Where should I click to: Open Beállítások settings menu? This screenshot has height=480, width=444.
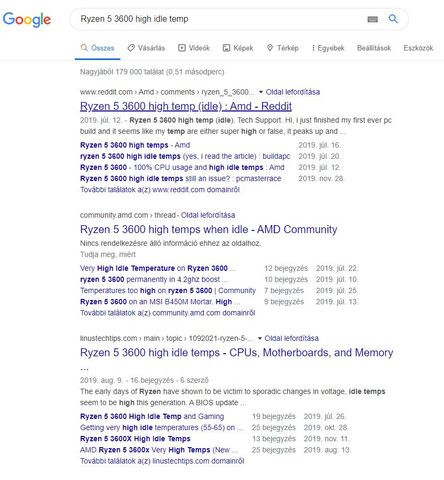click(374, 48)
